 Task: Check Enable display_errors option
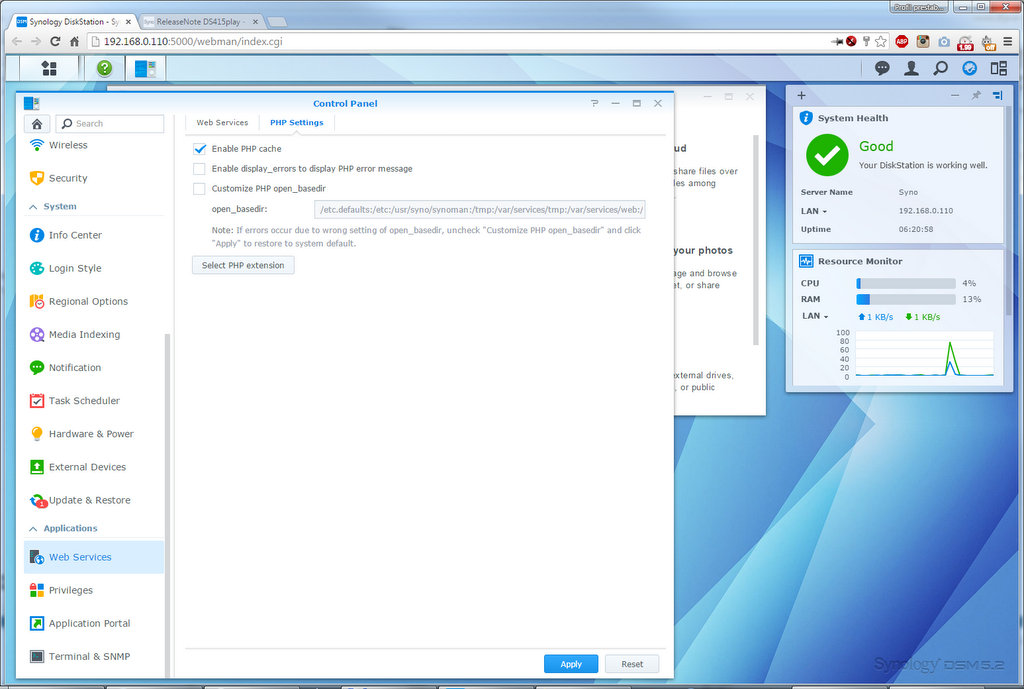pos(199,168)
